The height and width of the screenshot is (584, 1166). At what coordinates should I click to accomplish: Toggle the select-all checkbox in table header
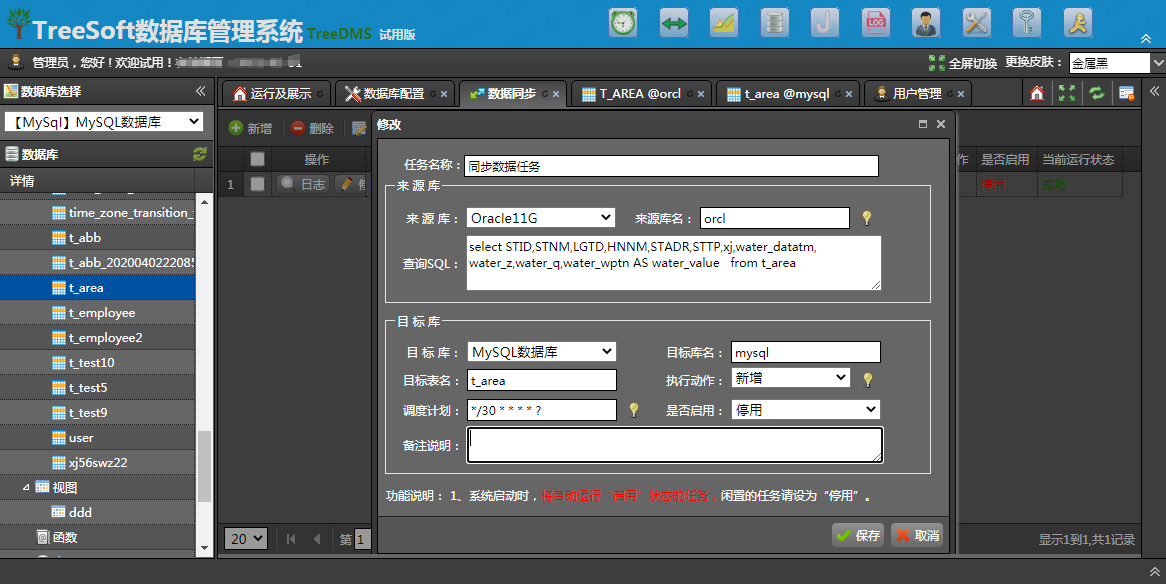coord(257,159)
